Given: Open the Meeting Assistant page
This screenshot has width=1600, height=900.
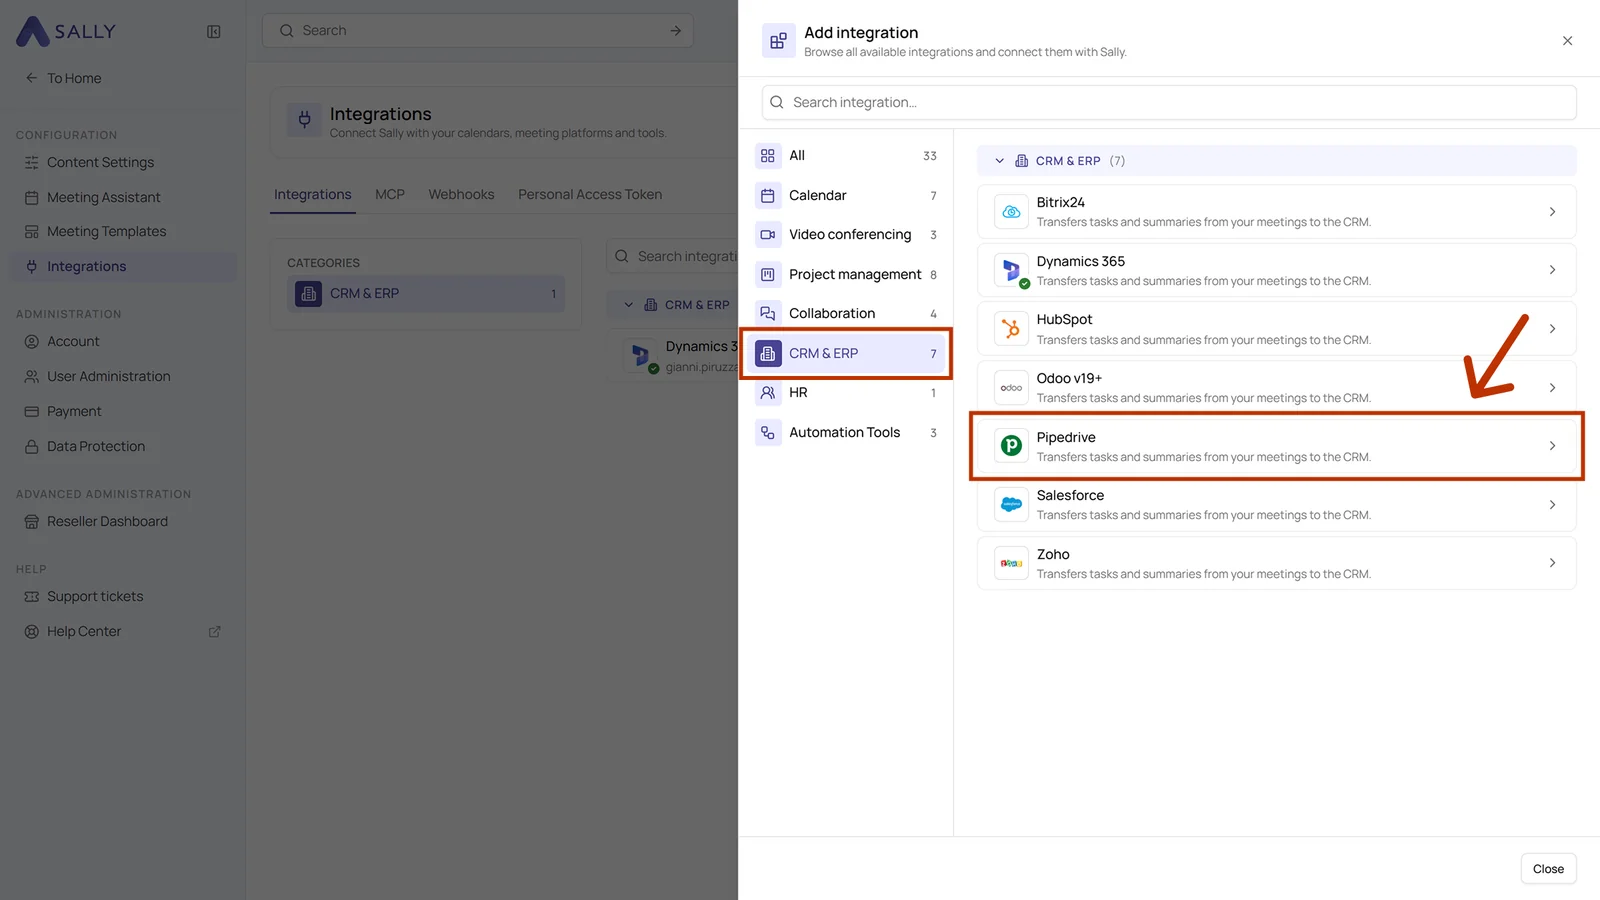Looking at the screenshot, I should pos(103,197).
